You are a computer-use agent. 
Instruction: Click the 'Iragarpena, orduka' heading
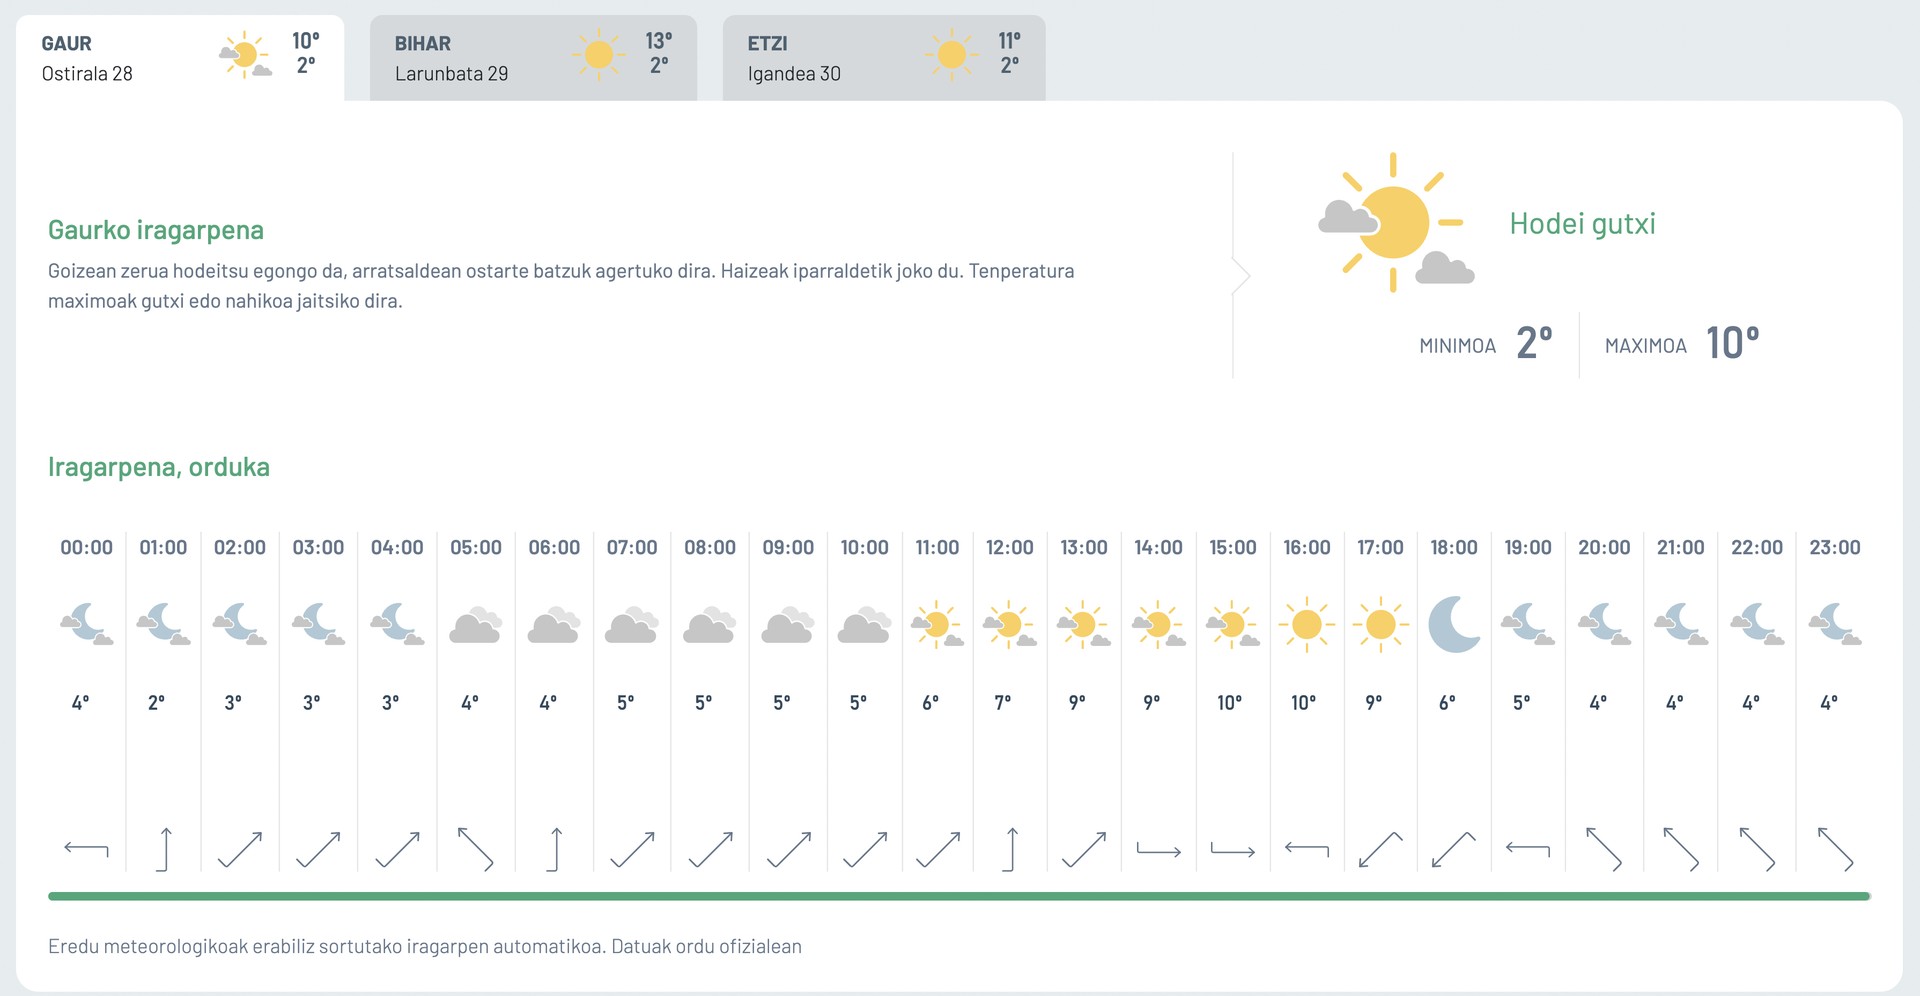(159, 467)
